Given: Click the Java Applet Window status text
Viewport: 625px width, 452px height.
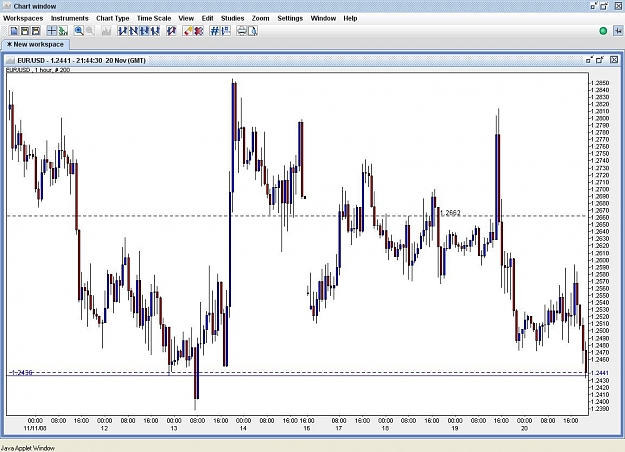Looking at the screenshot, I should (x=28, y=448).
